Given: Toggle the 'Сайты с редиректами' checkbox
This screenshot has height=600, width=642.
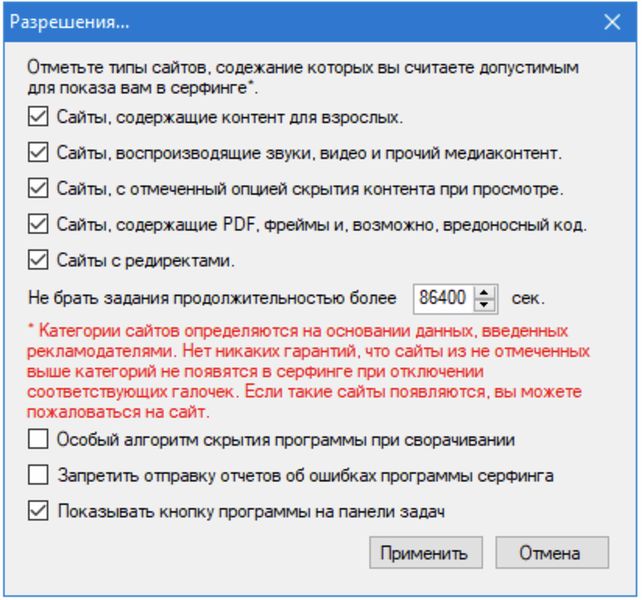Looking at the screenshot, I should tap(38, 261).
